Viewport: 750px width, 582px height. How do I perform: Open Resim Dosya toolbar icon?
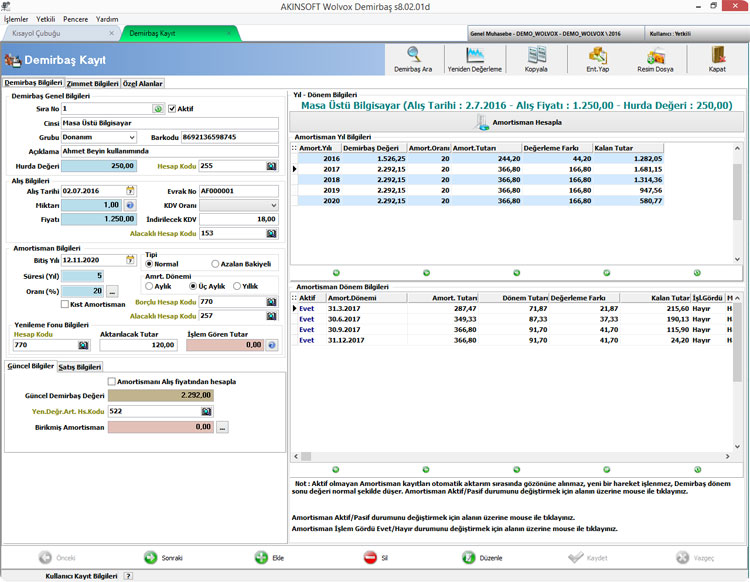(x=655, y=59)
